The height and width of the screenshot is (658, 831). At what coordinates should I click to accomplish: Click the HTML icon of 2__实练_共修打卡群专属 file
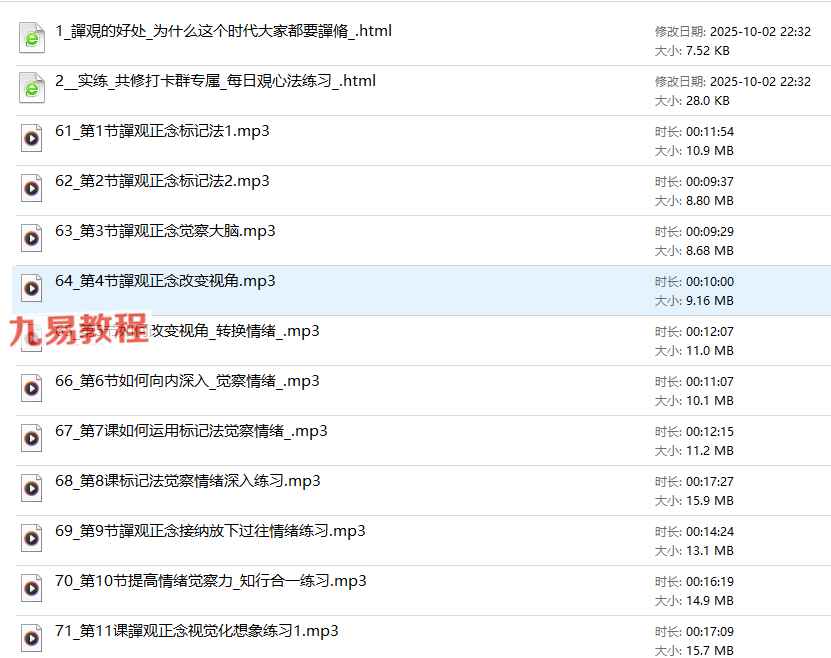tap(32, 89)
